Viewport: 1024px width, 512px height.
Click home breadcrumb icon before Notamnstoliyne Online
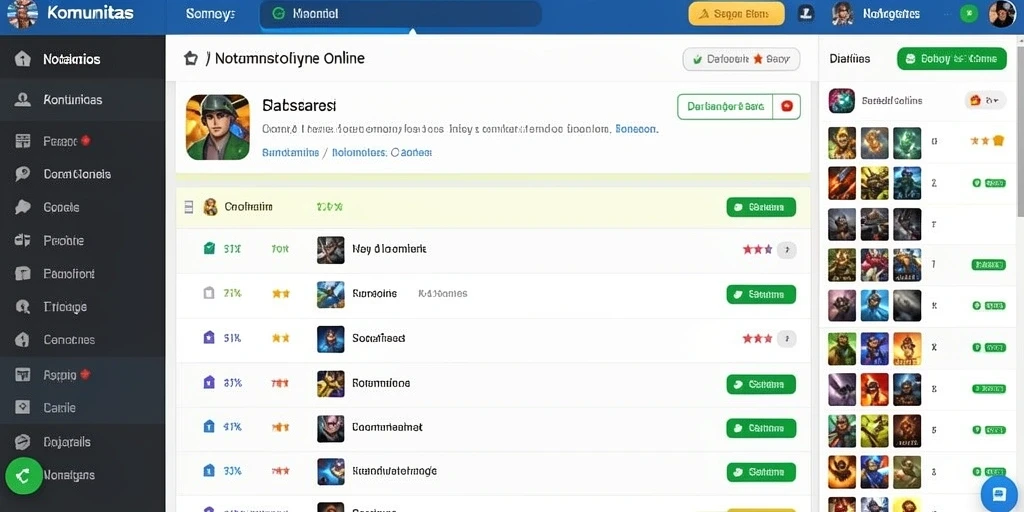(191, 58)
